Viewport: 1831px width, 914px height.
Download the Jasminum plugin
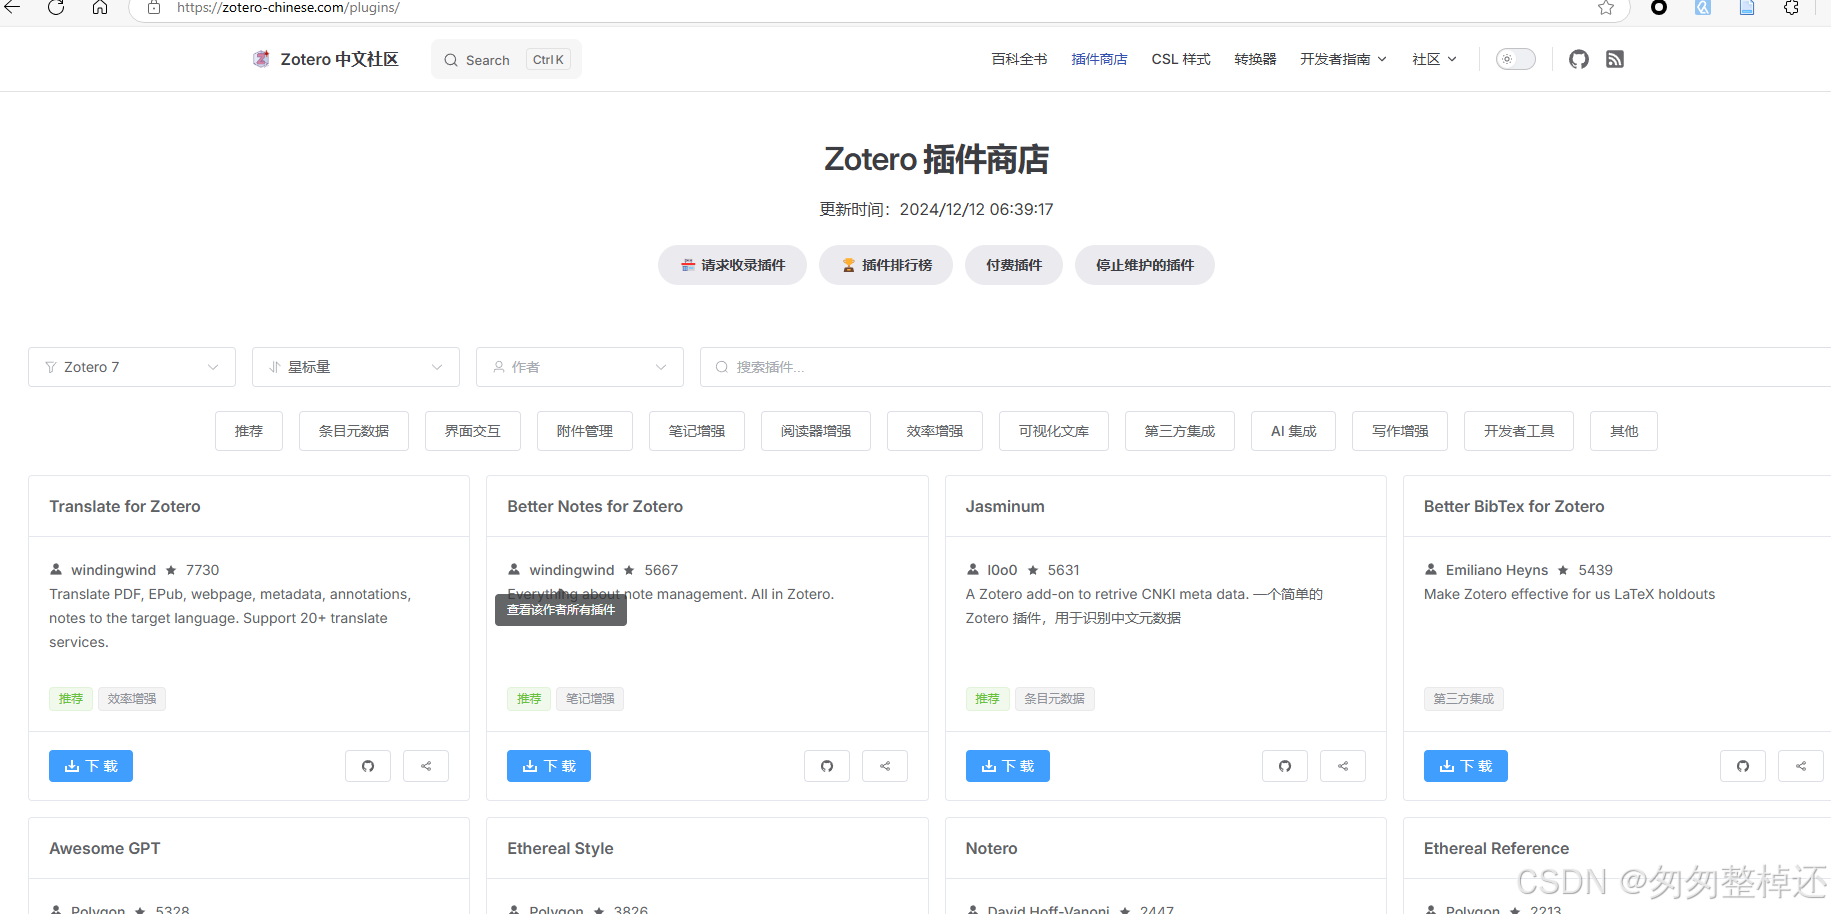pos(1008,766)
